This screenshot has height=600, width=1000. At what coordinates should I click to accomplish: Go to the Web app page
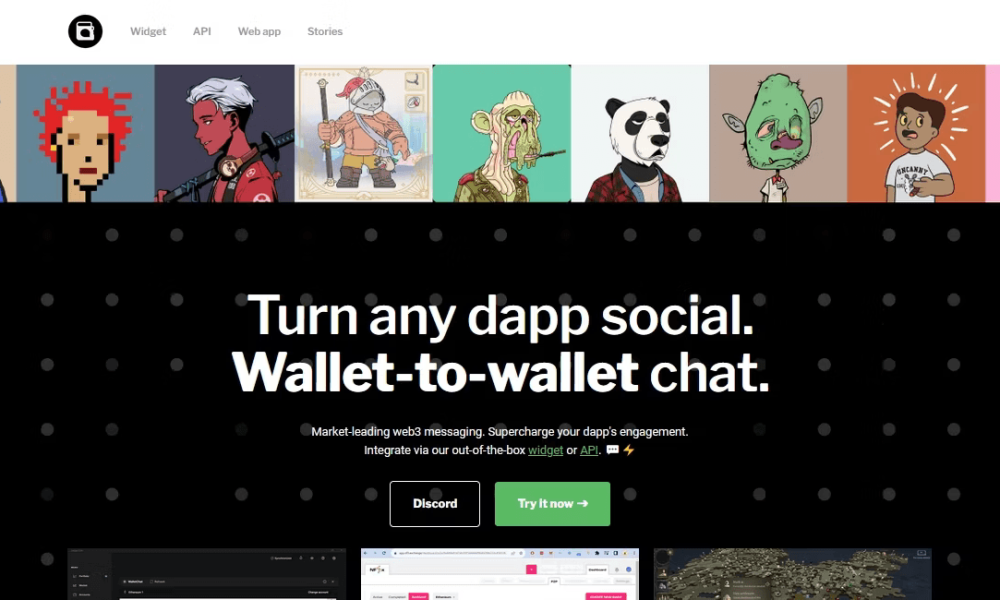point(259,31)
